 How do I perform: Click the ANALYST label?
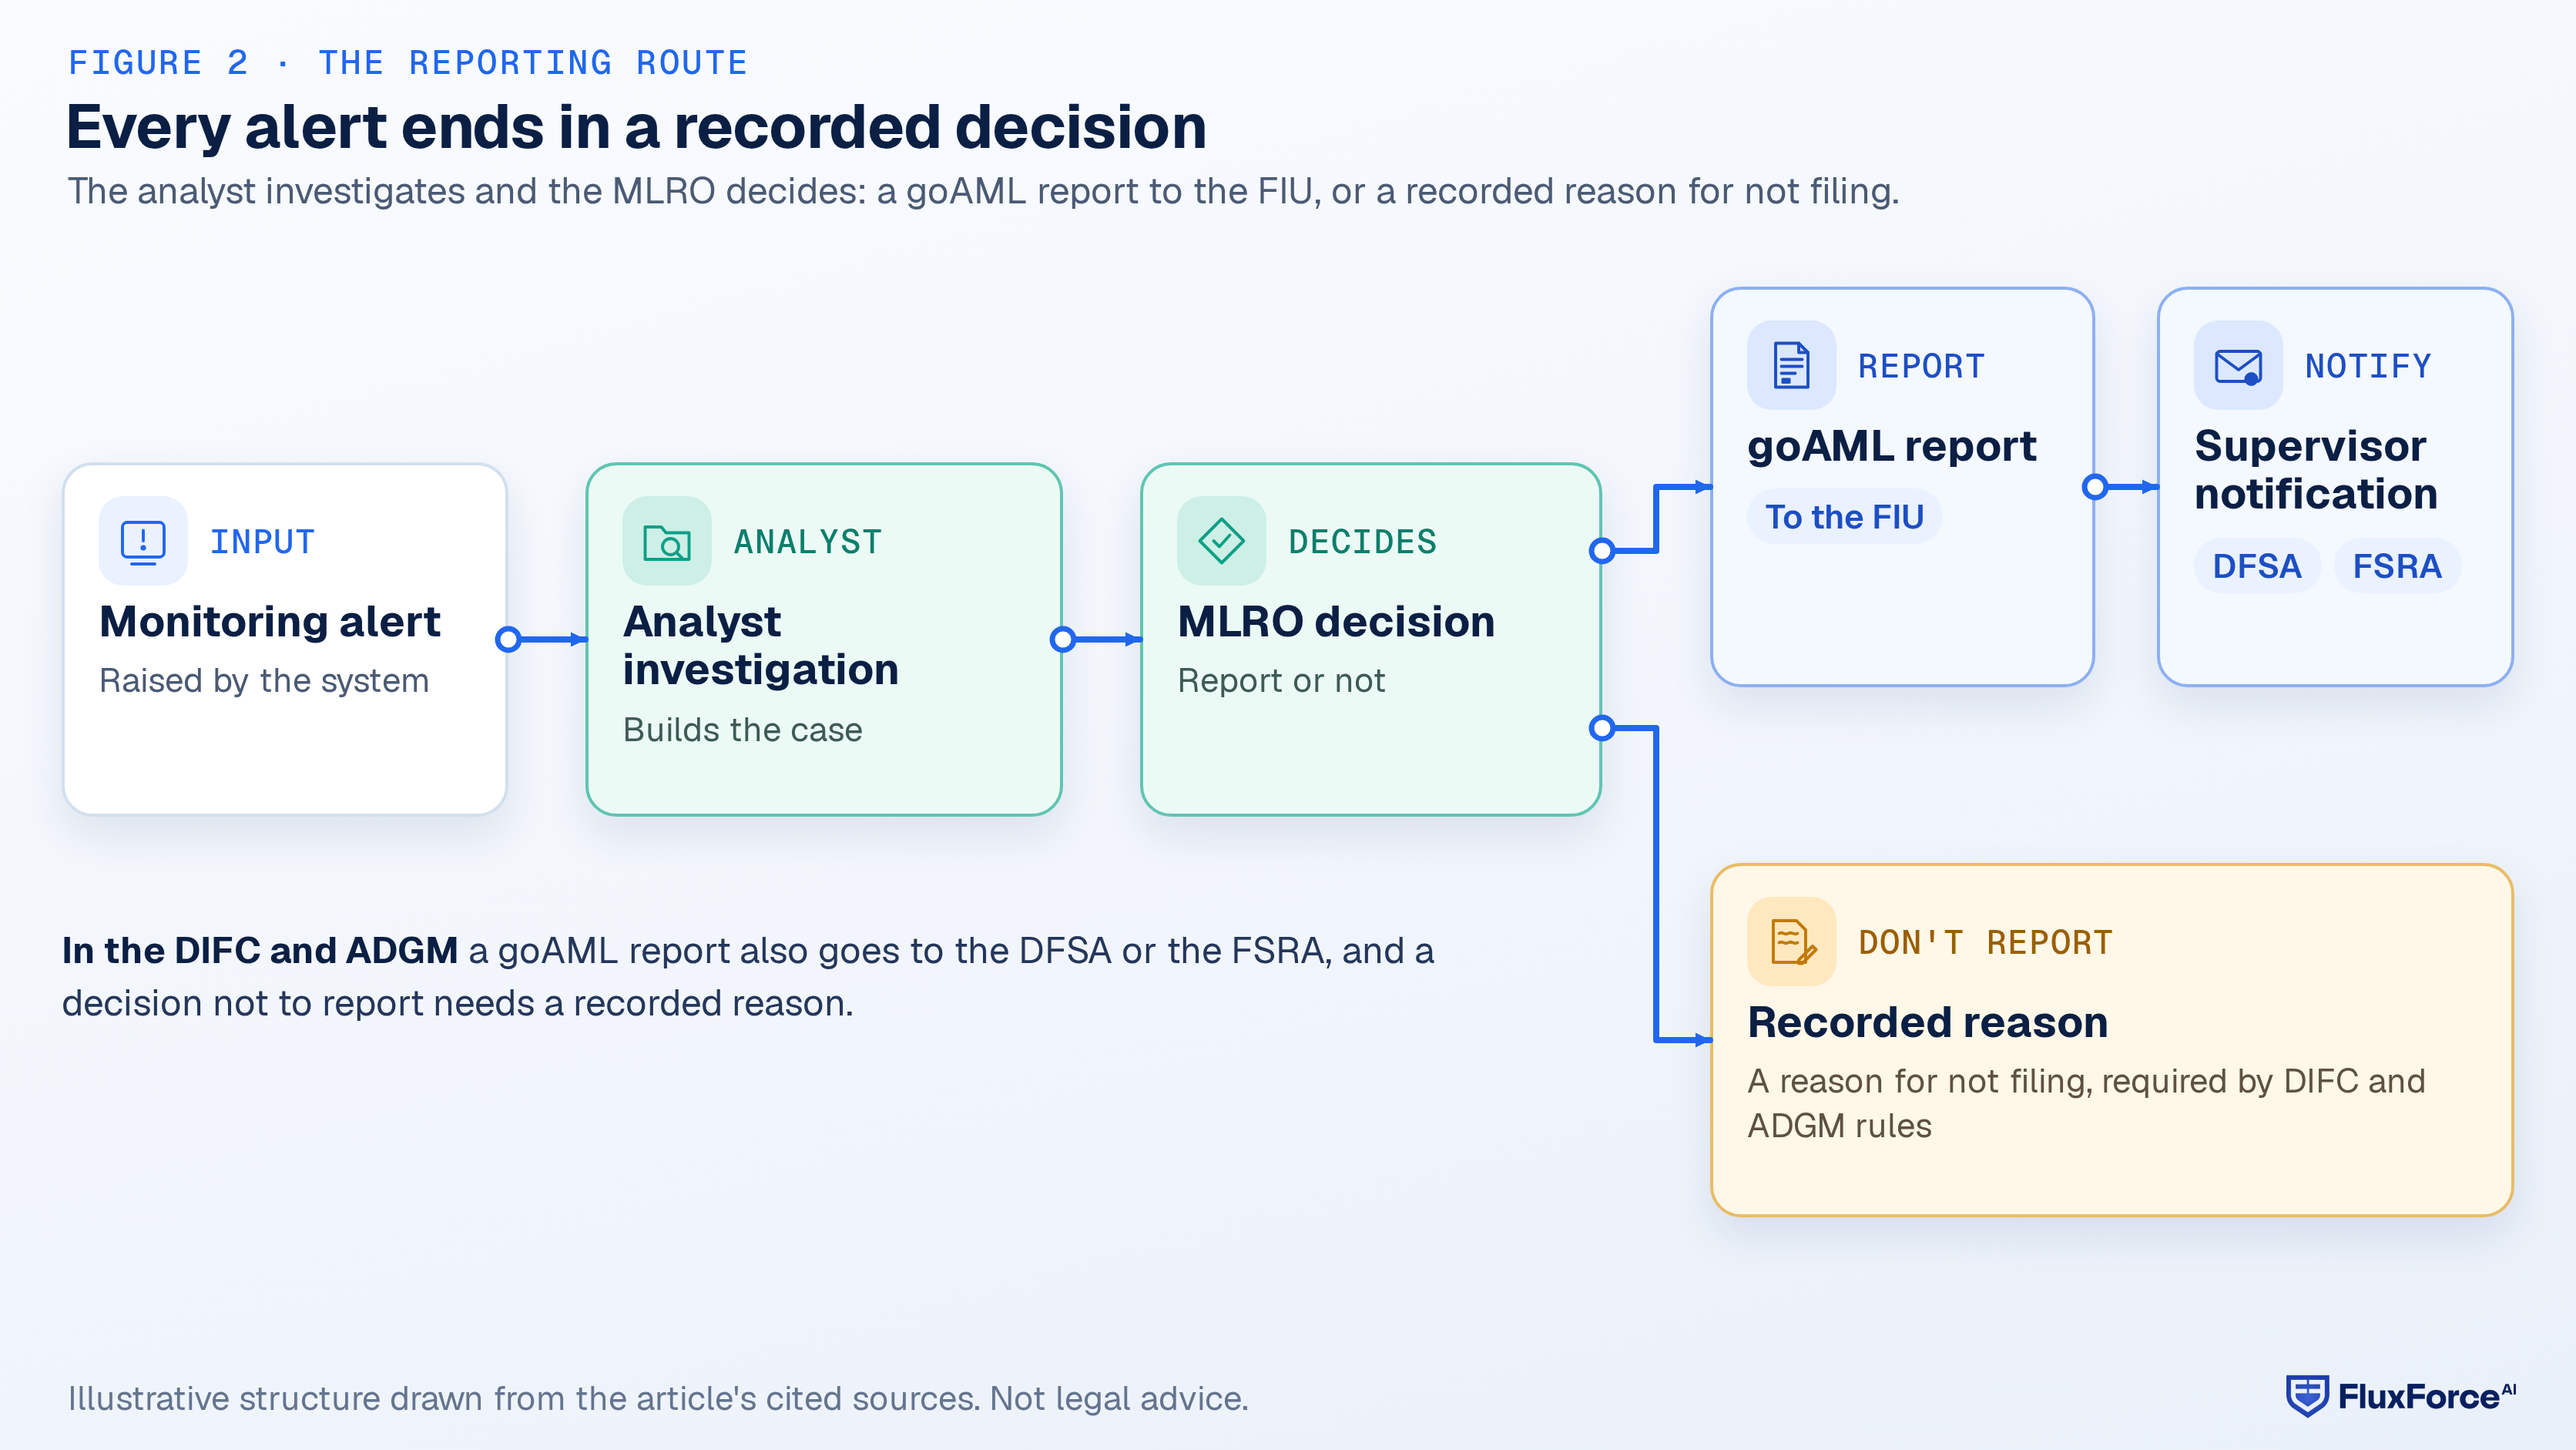808,542
